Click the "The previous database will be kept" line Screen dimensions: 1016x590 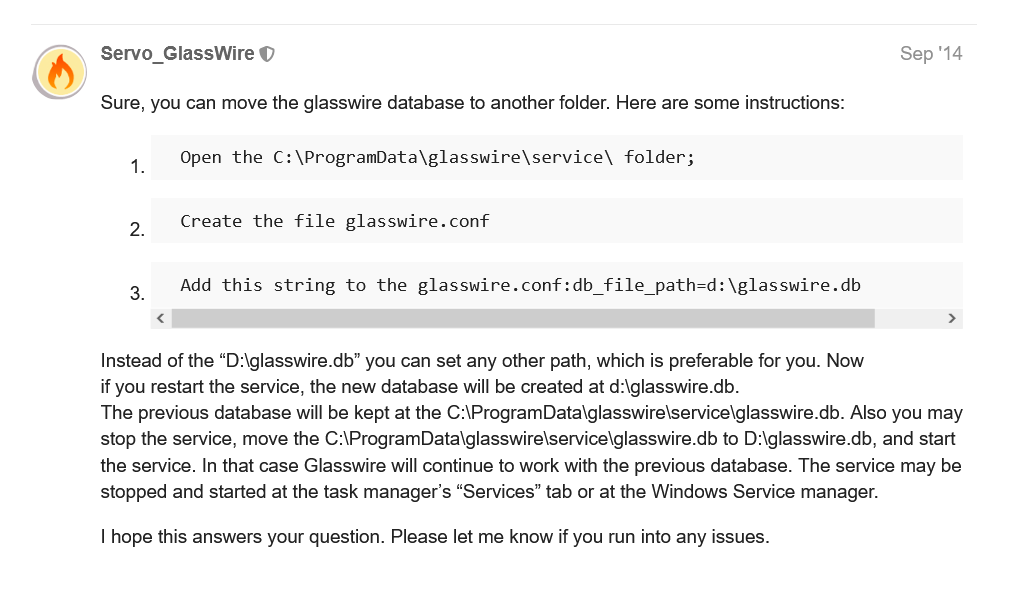pyautogui.click(x=531, y=413)
